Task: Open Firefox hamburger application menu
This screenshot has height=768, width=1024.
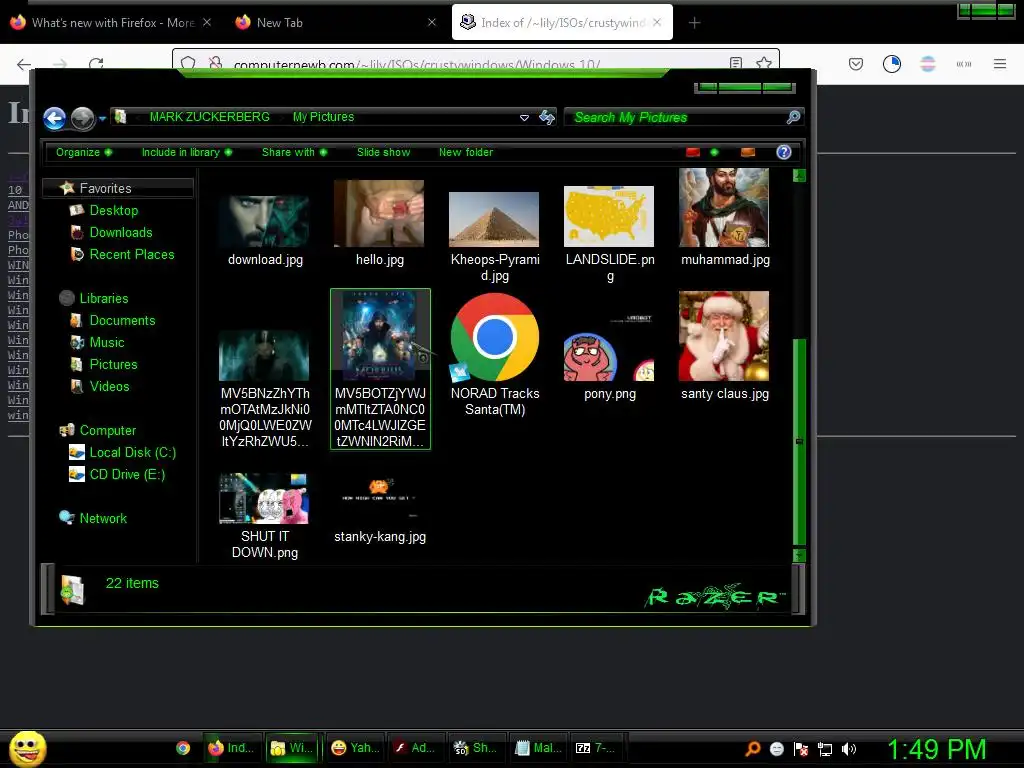Action: point(1000,64)
